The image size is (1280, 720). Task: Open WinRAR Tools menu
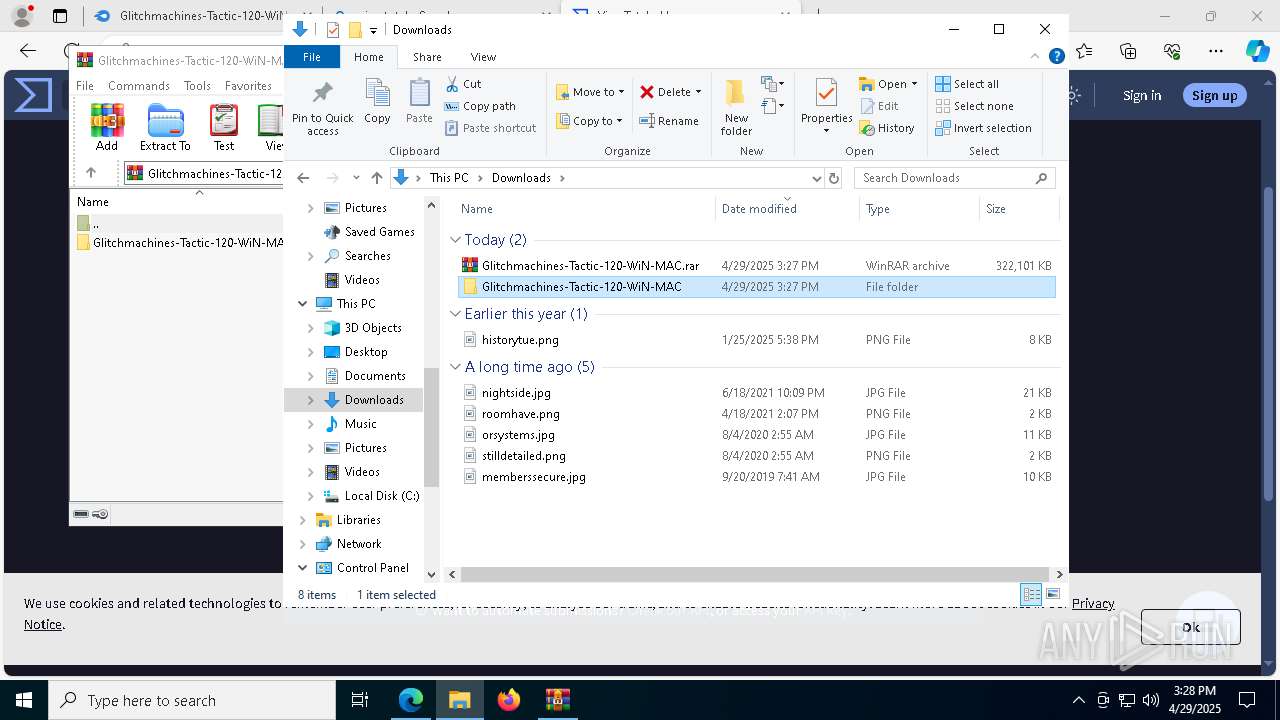[197, 86]
